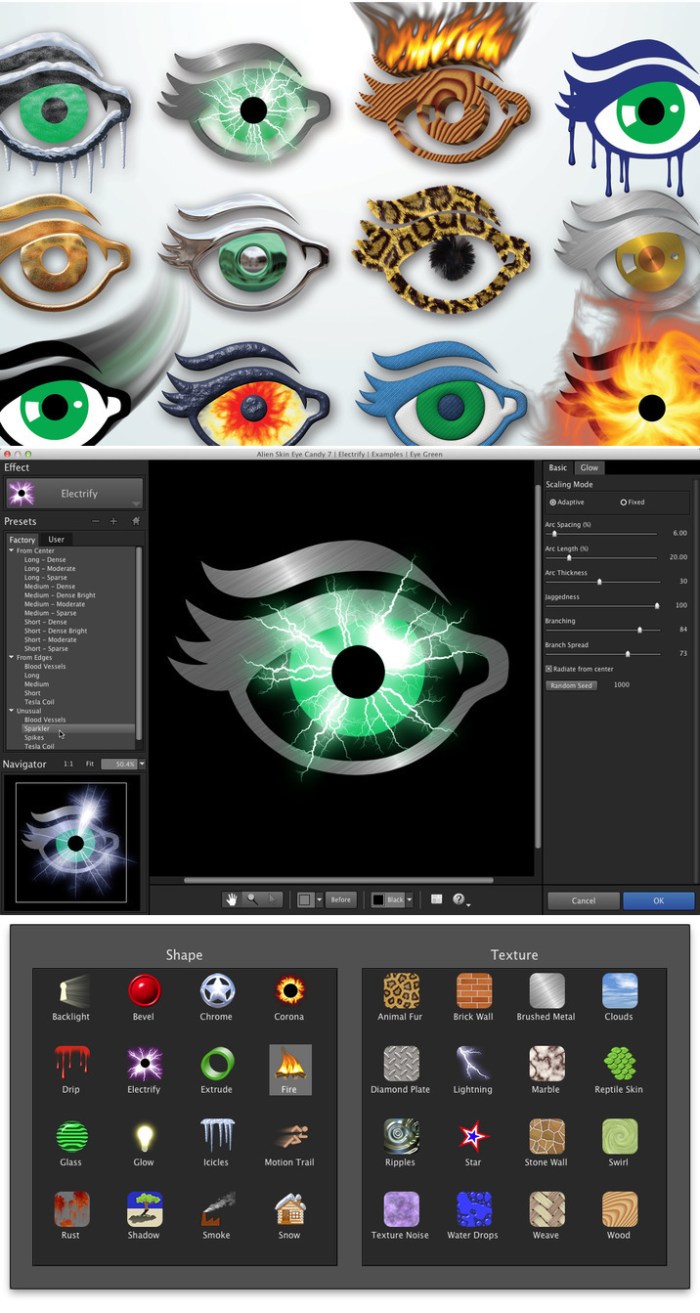Image resolution: width=700 pixels, height=1313 pixels.
Task: Adjust the Jaggedness slider handle
Action: pos(657,606)
